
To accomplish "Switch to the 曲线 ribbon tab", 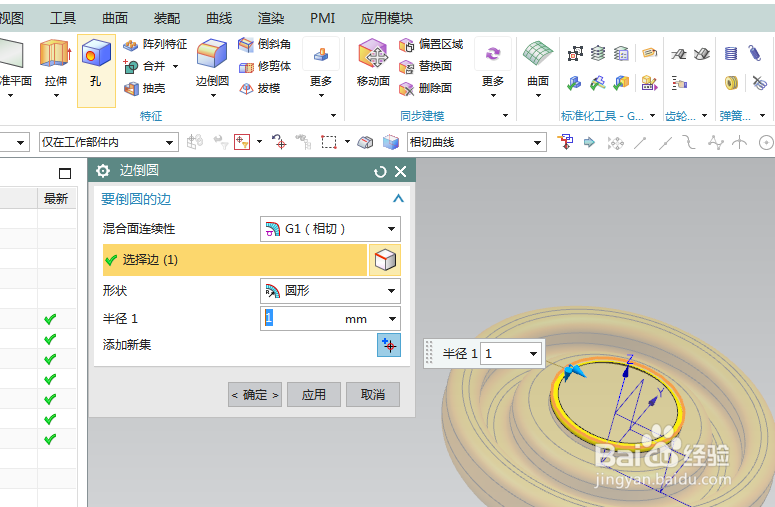I will 219,18.
